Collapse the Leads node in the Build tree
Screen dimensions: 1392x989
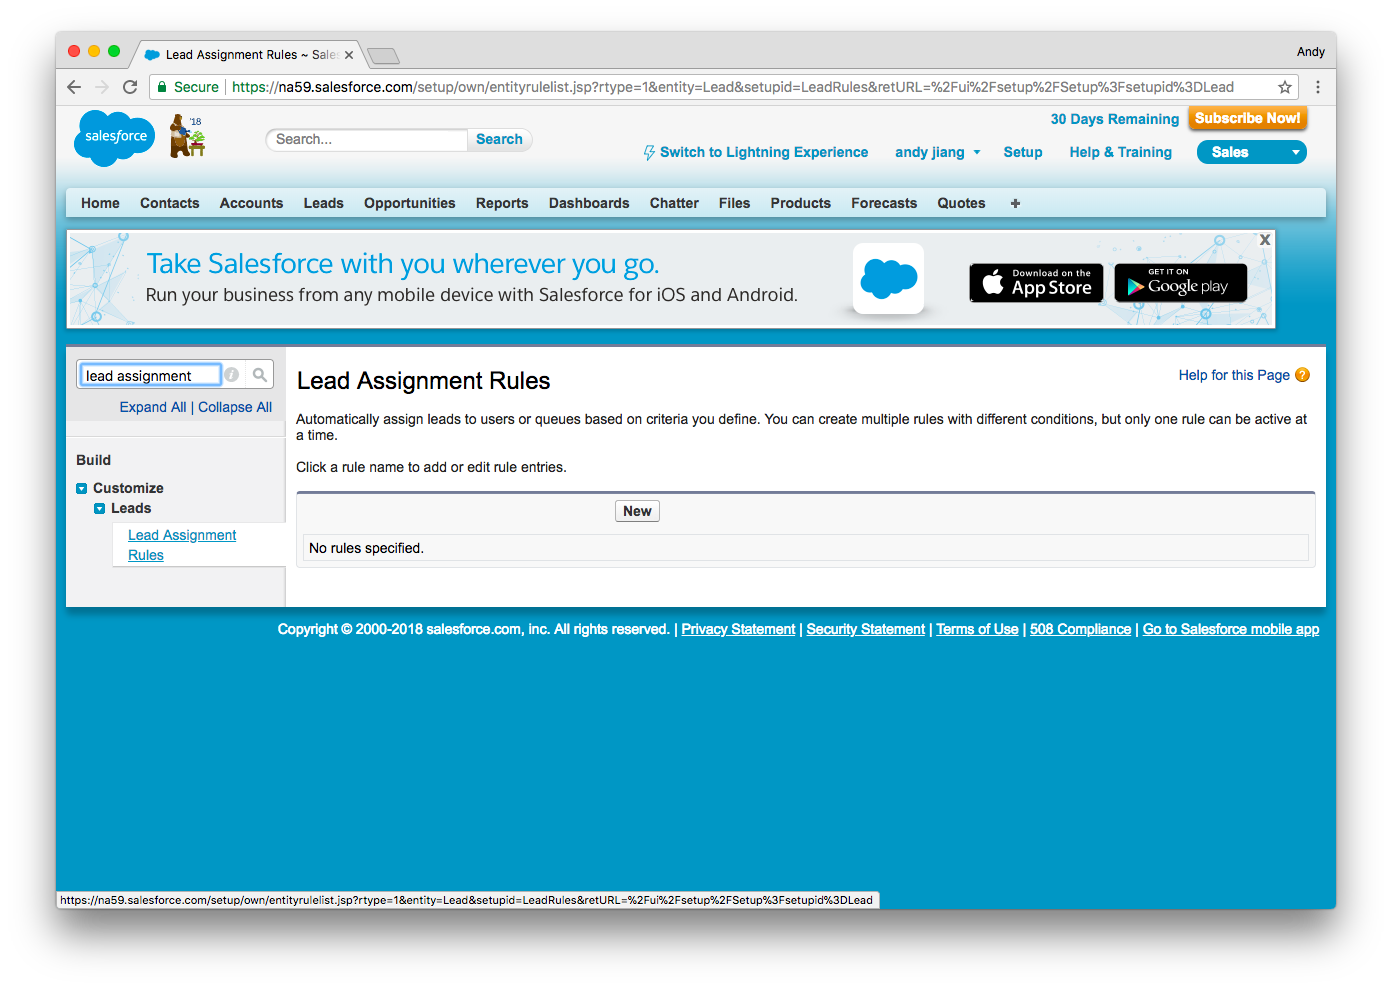pos(99,508)
